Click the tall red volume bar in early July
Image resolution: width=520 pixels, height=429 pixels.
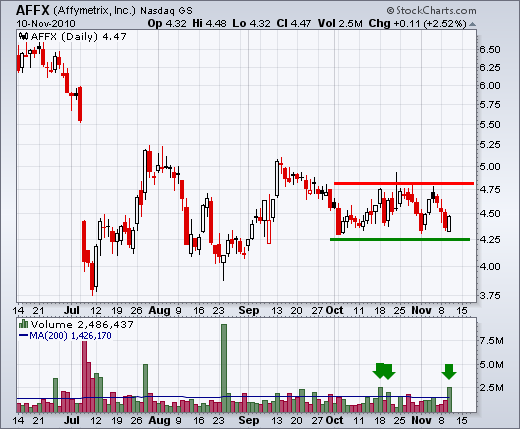point(84,377)
